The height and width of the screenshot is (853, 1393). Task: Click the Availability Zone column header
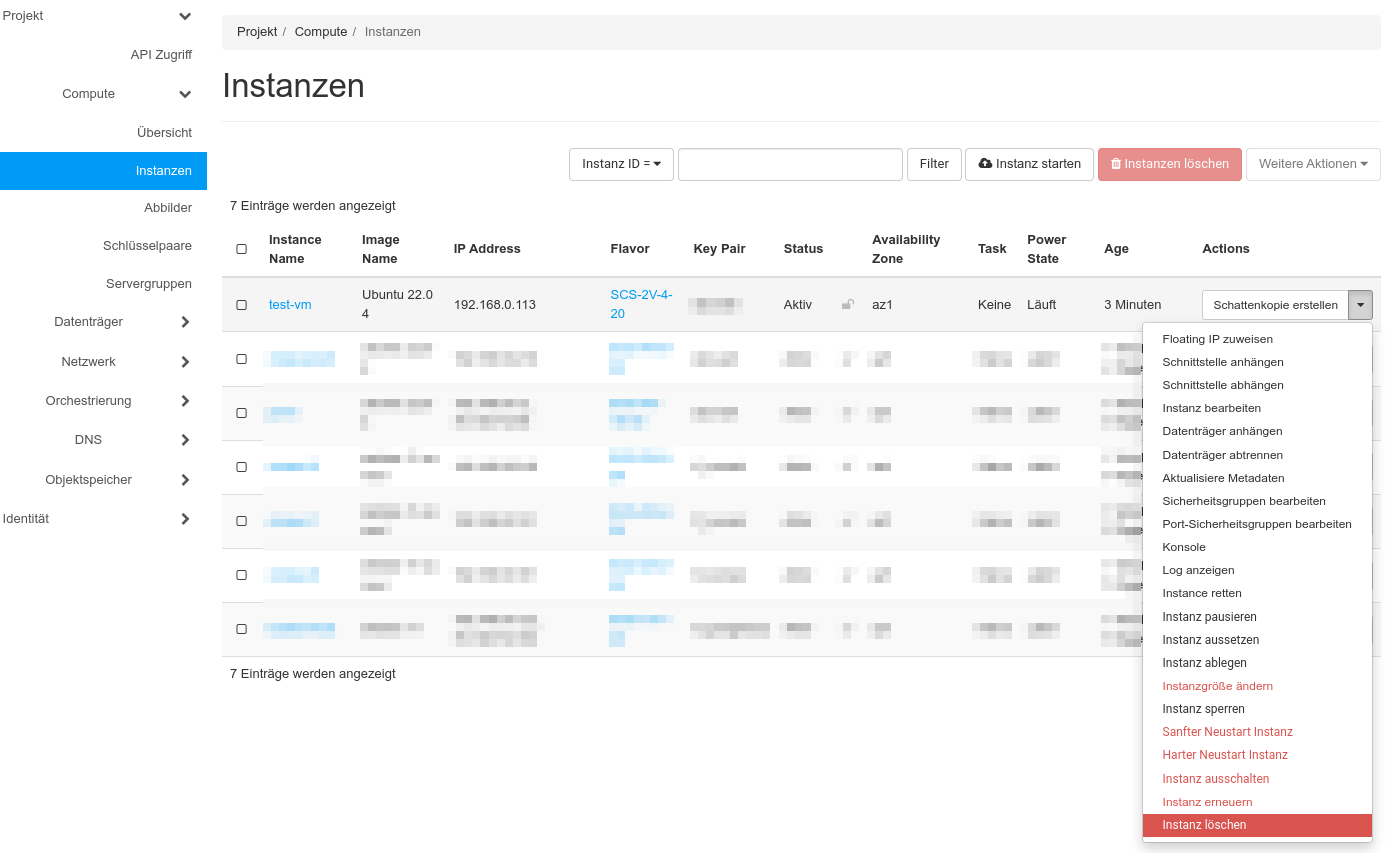click(906, 249)
